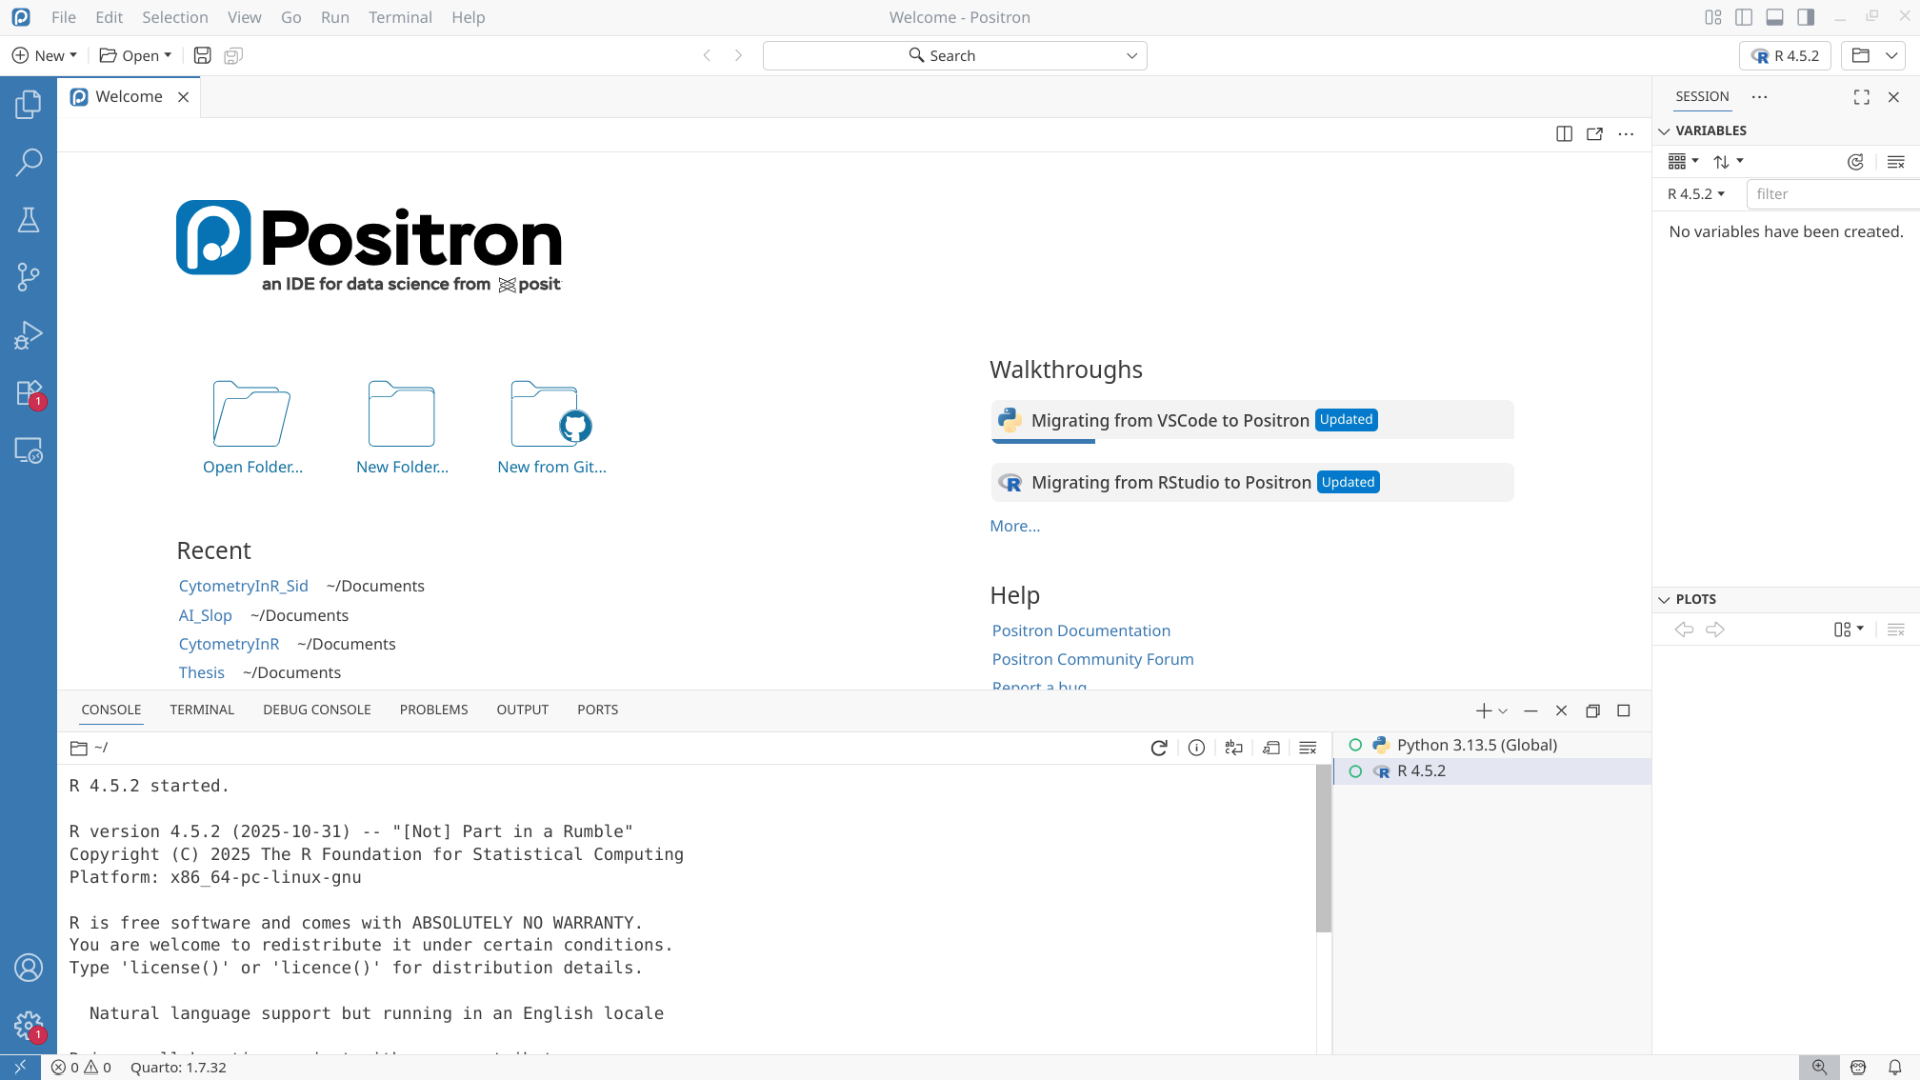Open the Source Control view icon
The width and height of the screenshot is (1920, 1080).
[x=28, y=277]
